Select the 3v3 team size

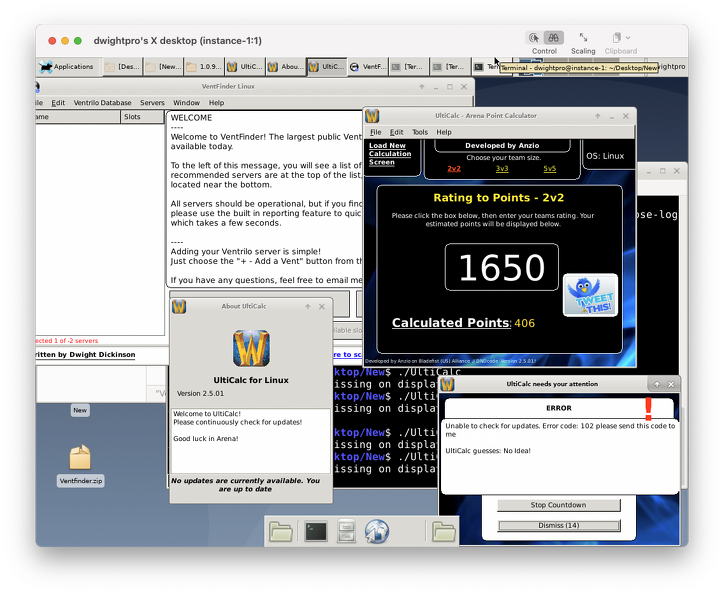point(502,169)
